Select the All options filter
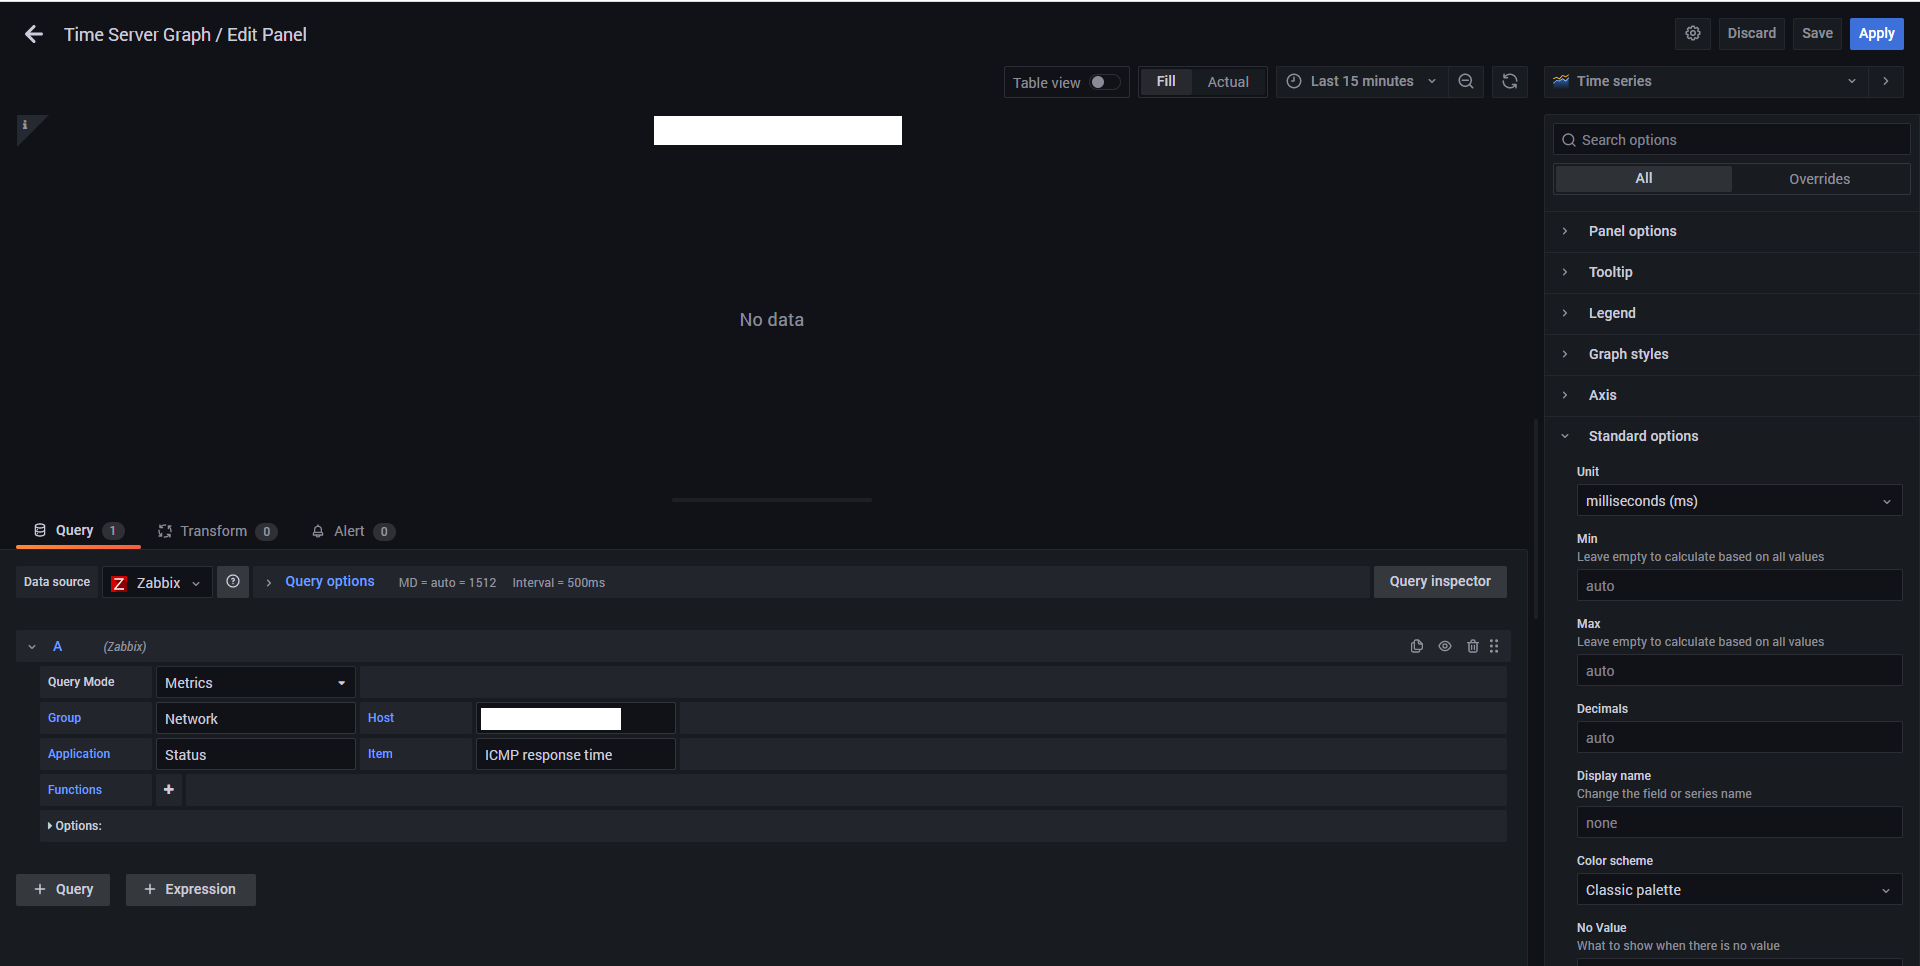 tap(1644, 179)
